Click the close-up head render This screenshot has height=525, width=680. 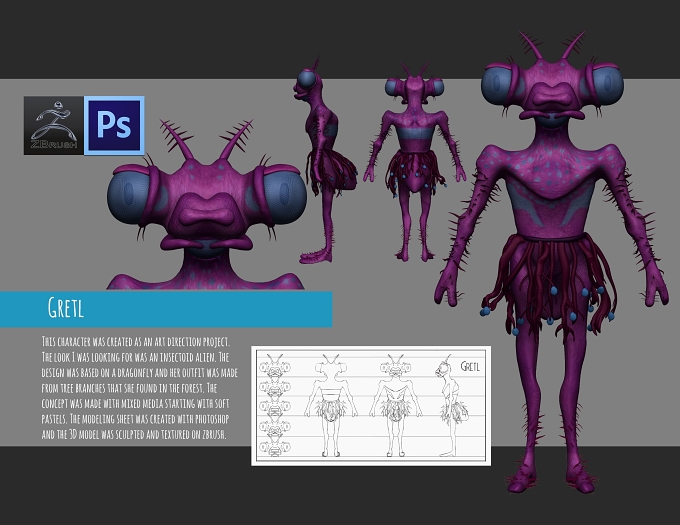[x=206, y=204]
